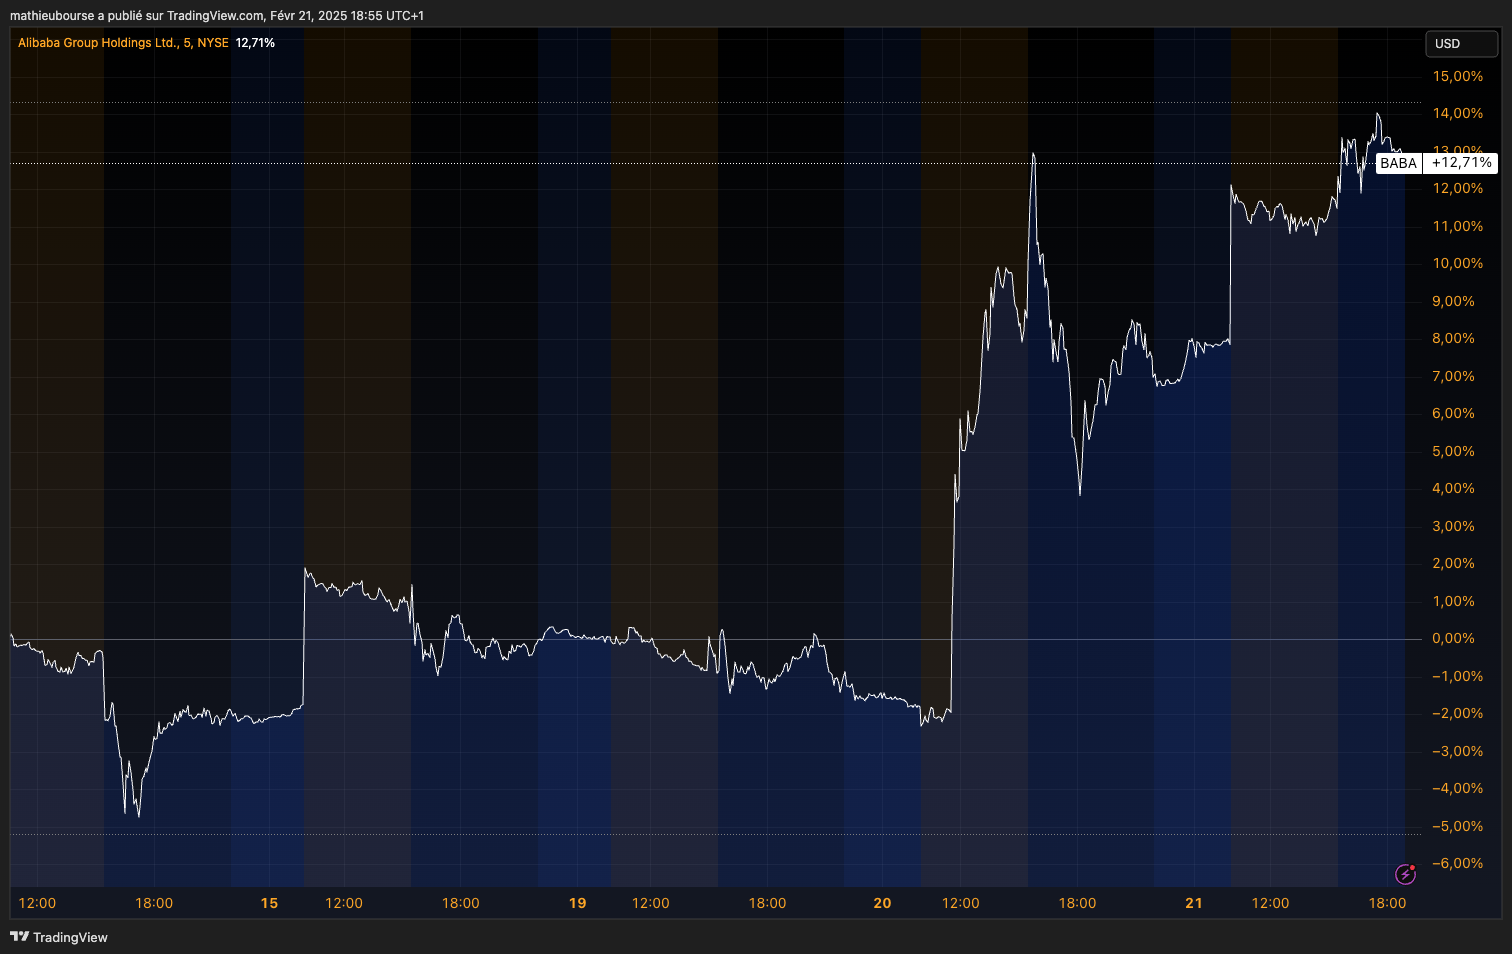The width and height of the screenshot is (1512, 954).
Task: Click the −2,00% price axis label
Action: (1458, 713)
